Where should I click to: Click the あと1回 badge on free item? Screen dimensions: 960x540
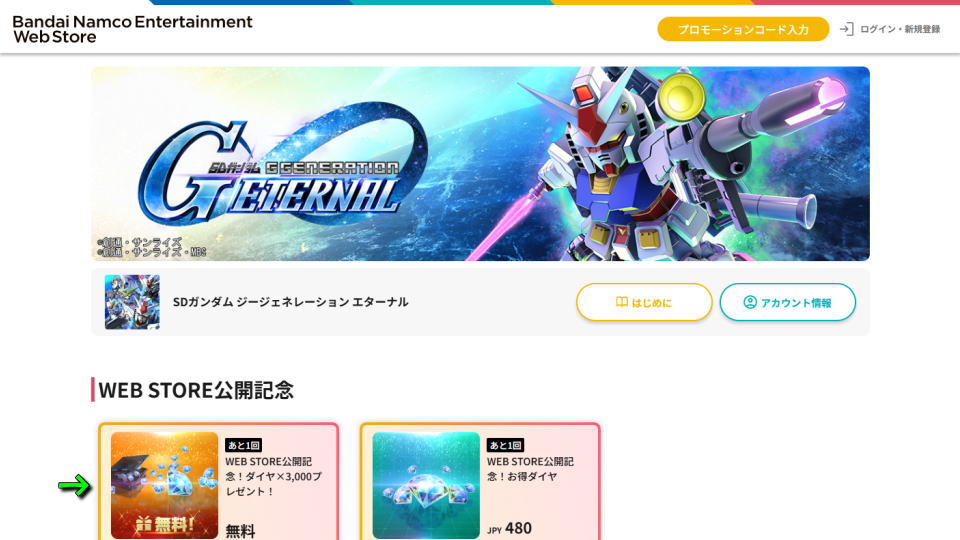click(x=244, y=445)
